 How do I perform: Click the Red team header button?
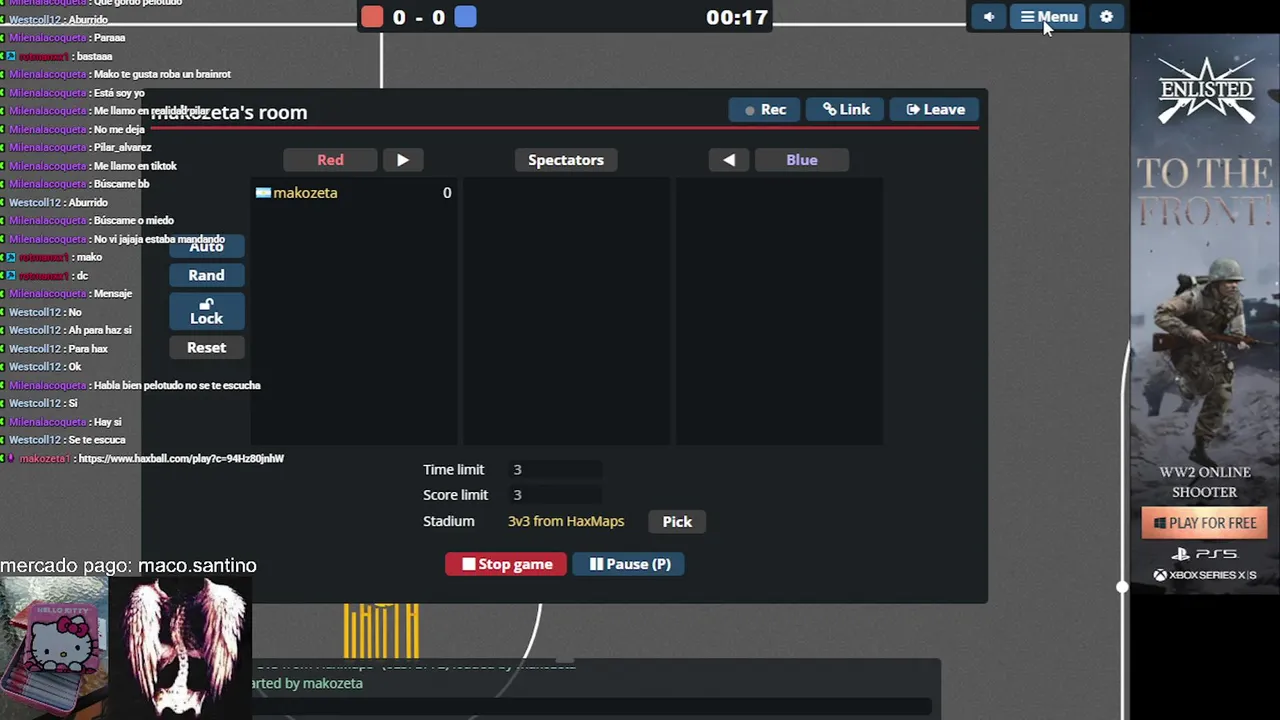(330, 160)
